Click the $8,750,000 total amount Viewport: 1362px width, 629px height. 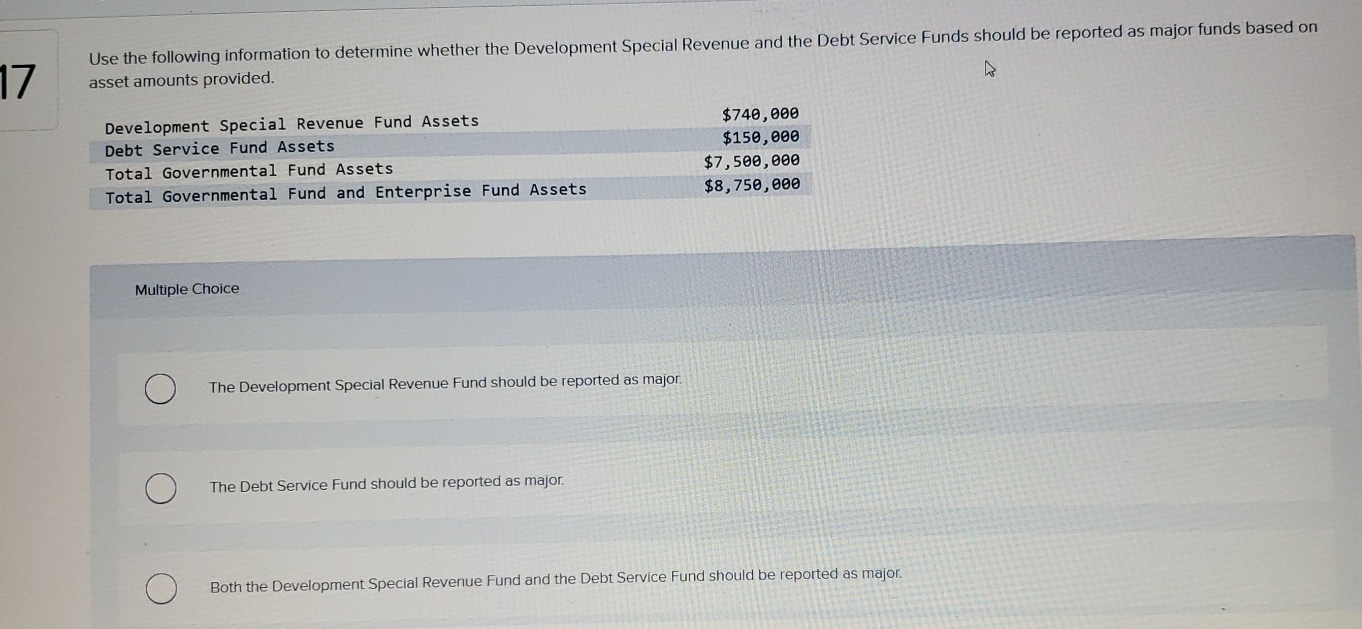[752, 184]
